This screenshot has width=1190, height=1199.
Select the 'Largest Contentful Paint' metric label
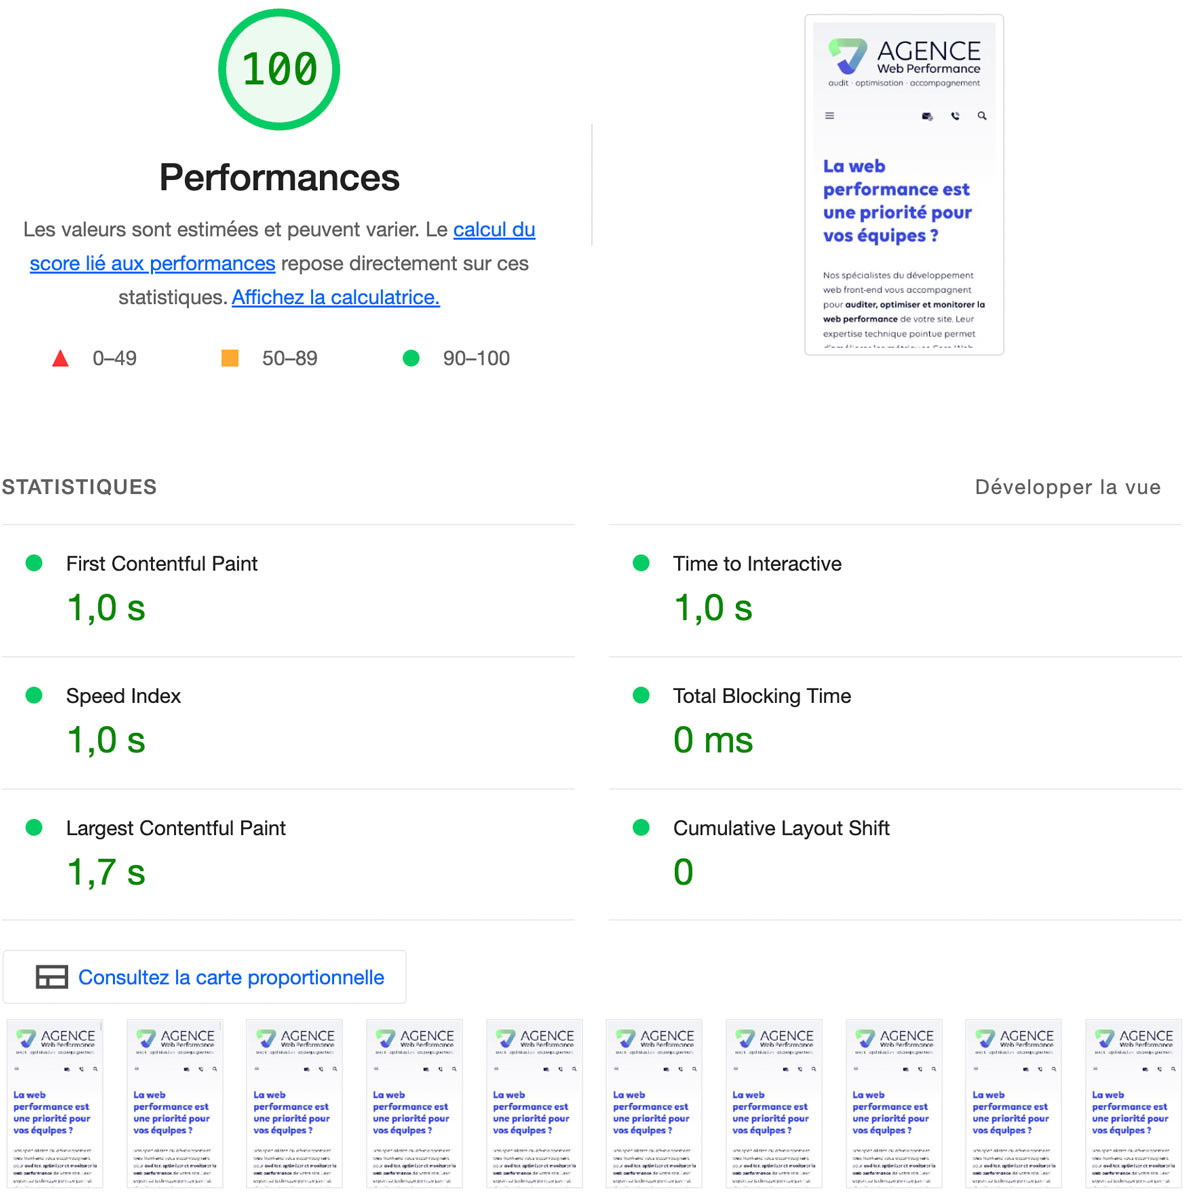(176, 828)
